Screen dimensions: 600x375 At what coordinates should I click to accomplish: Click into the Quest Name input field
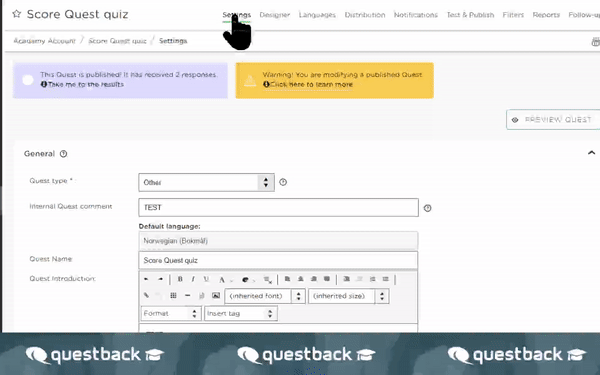[x=278, y=260]
